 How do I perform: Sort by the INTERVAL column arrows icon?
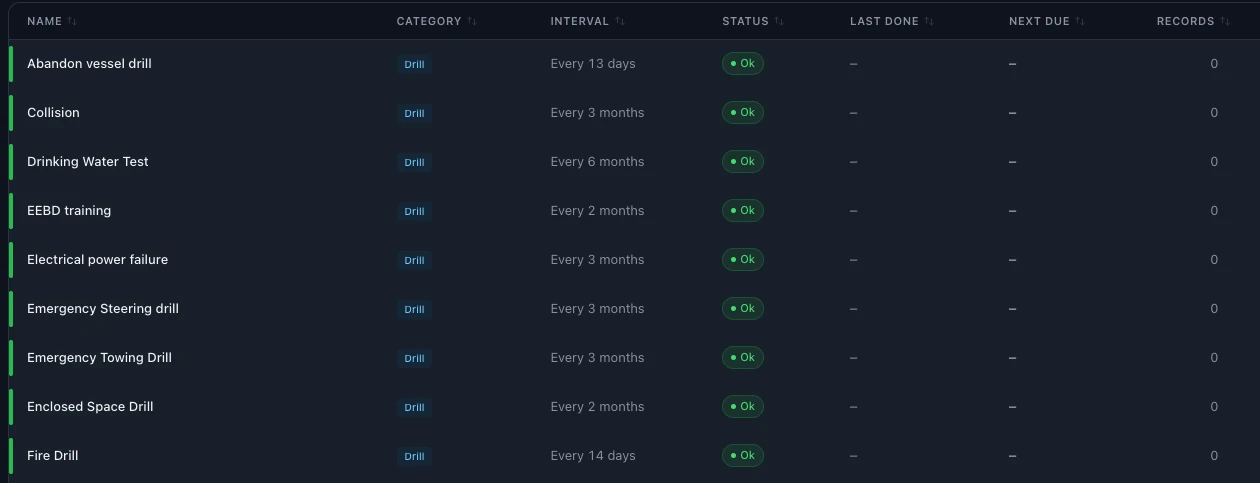(x=620, y=21)
